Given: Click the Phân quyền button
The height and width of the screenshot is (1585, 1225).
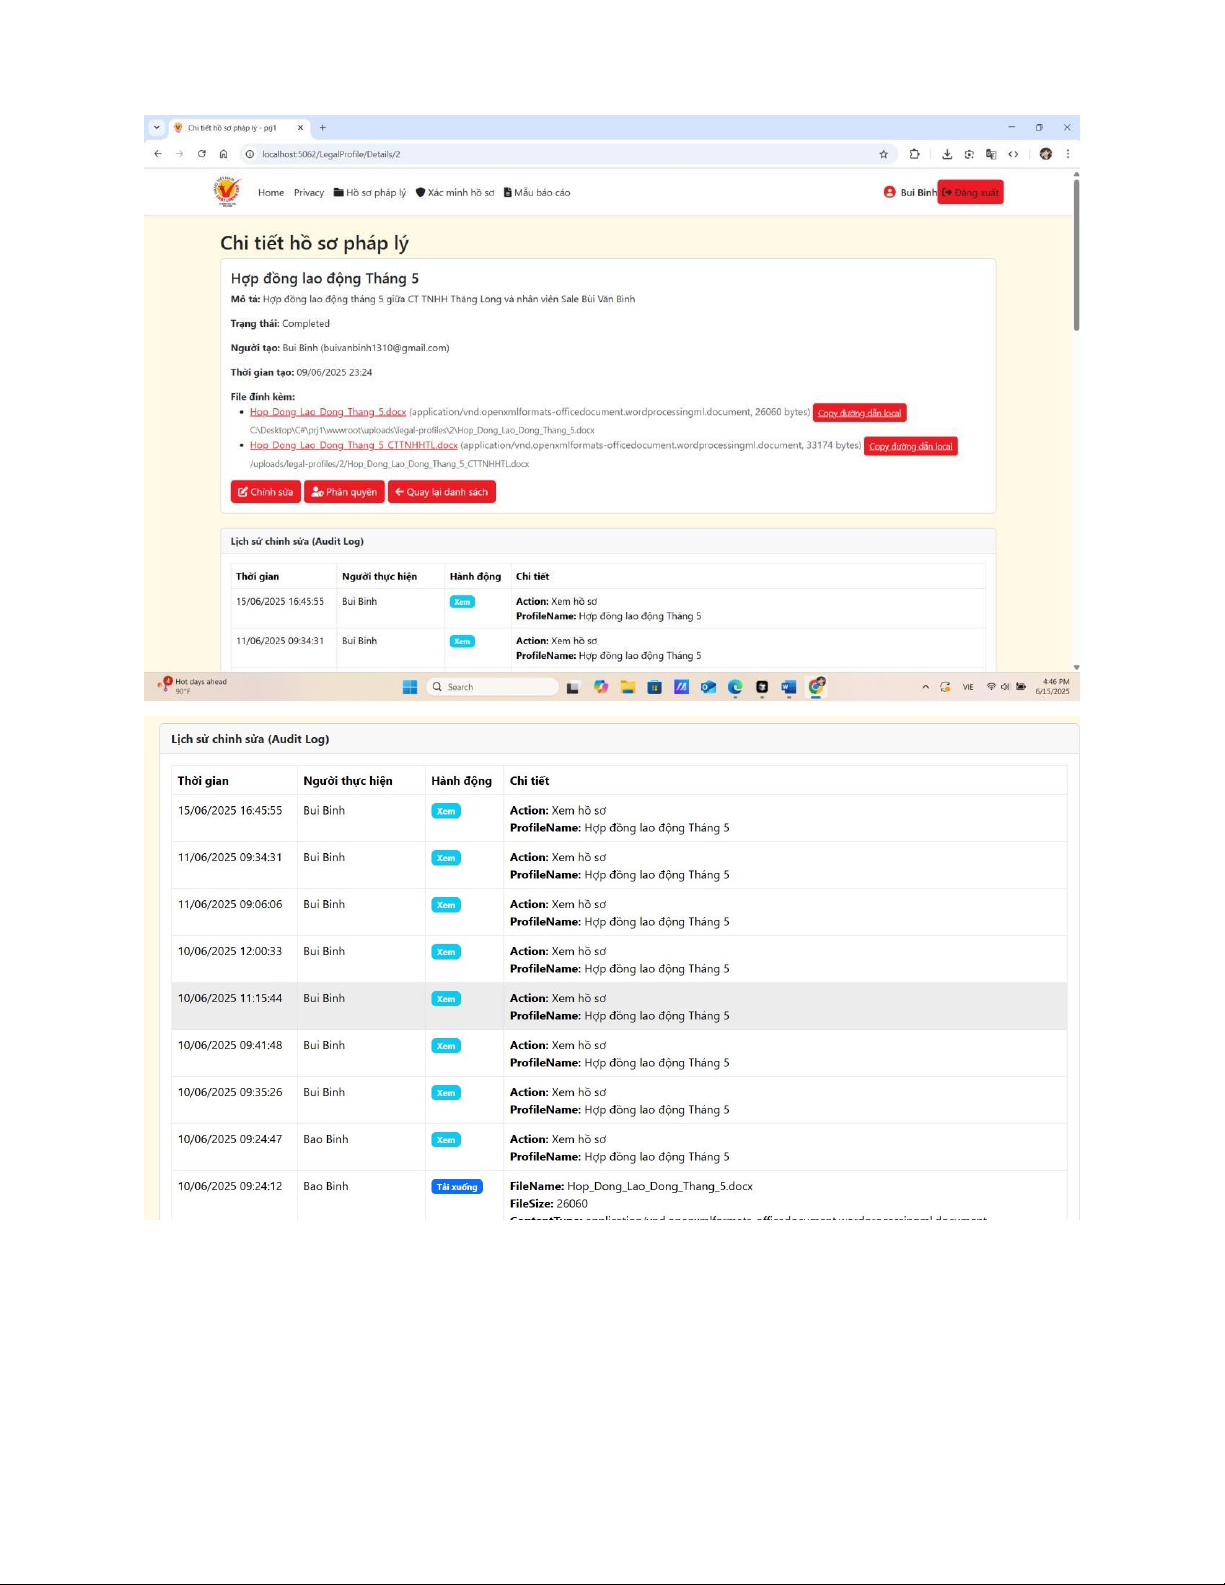Looking at the screenshot, I should [x=344, y=492].
